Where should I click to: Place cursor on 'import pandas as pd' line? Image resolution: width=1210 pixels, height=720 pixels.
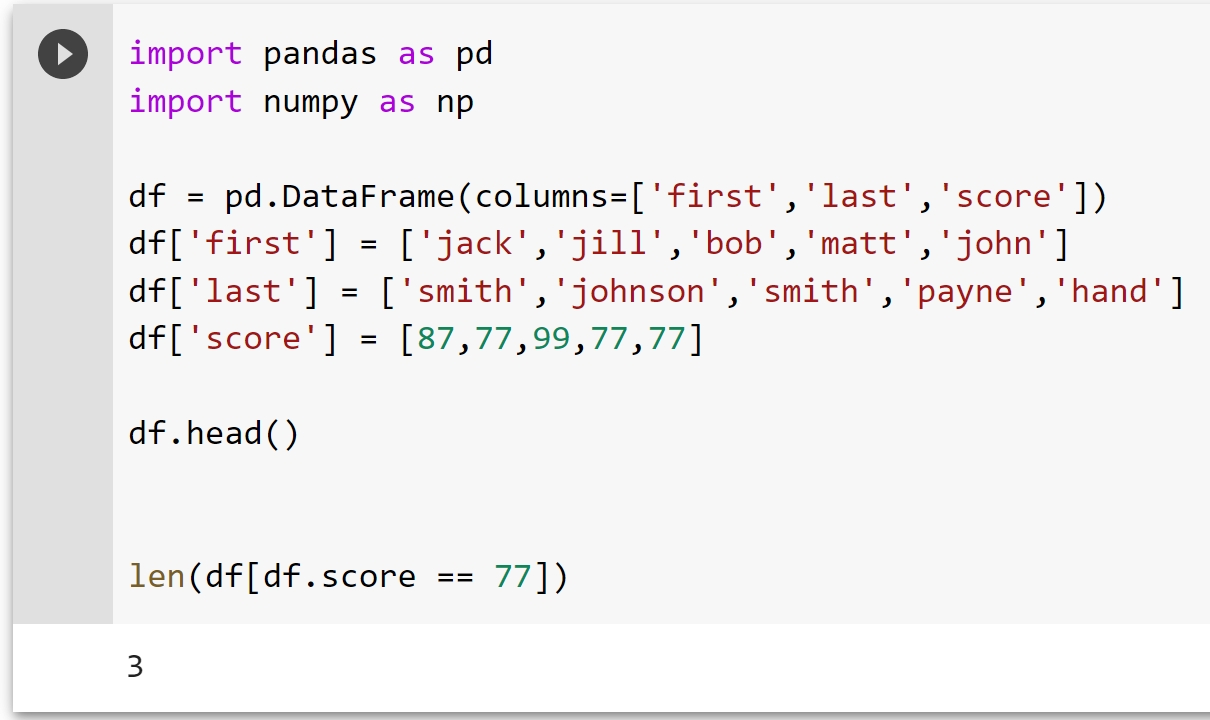click(311, 53)
